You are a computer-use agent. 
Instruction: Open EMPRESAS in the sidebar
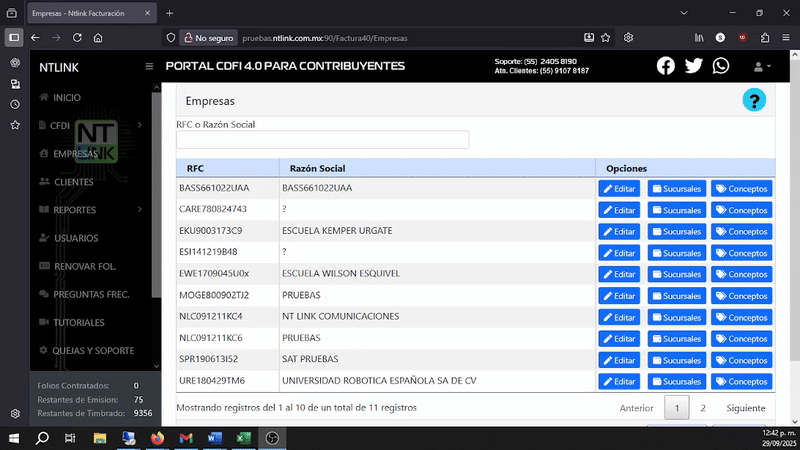75,154
